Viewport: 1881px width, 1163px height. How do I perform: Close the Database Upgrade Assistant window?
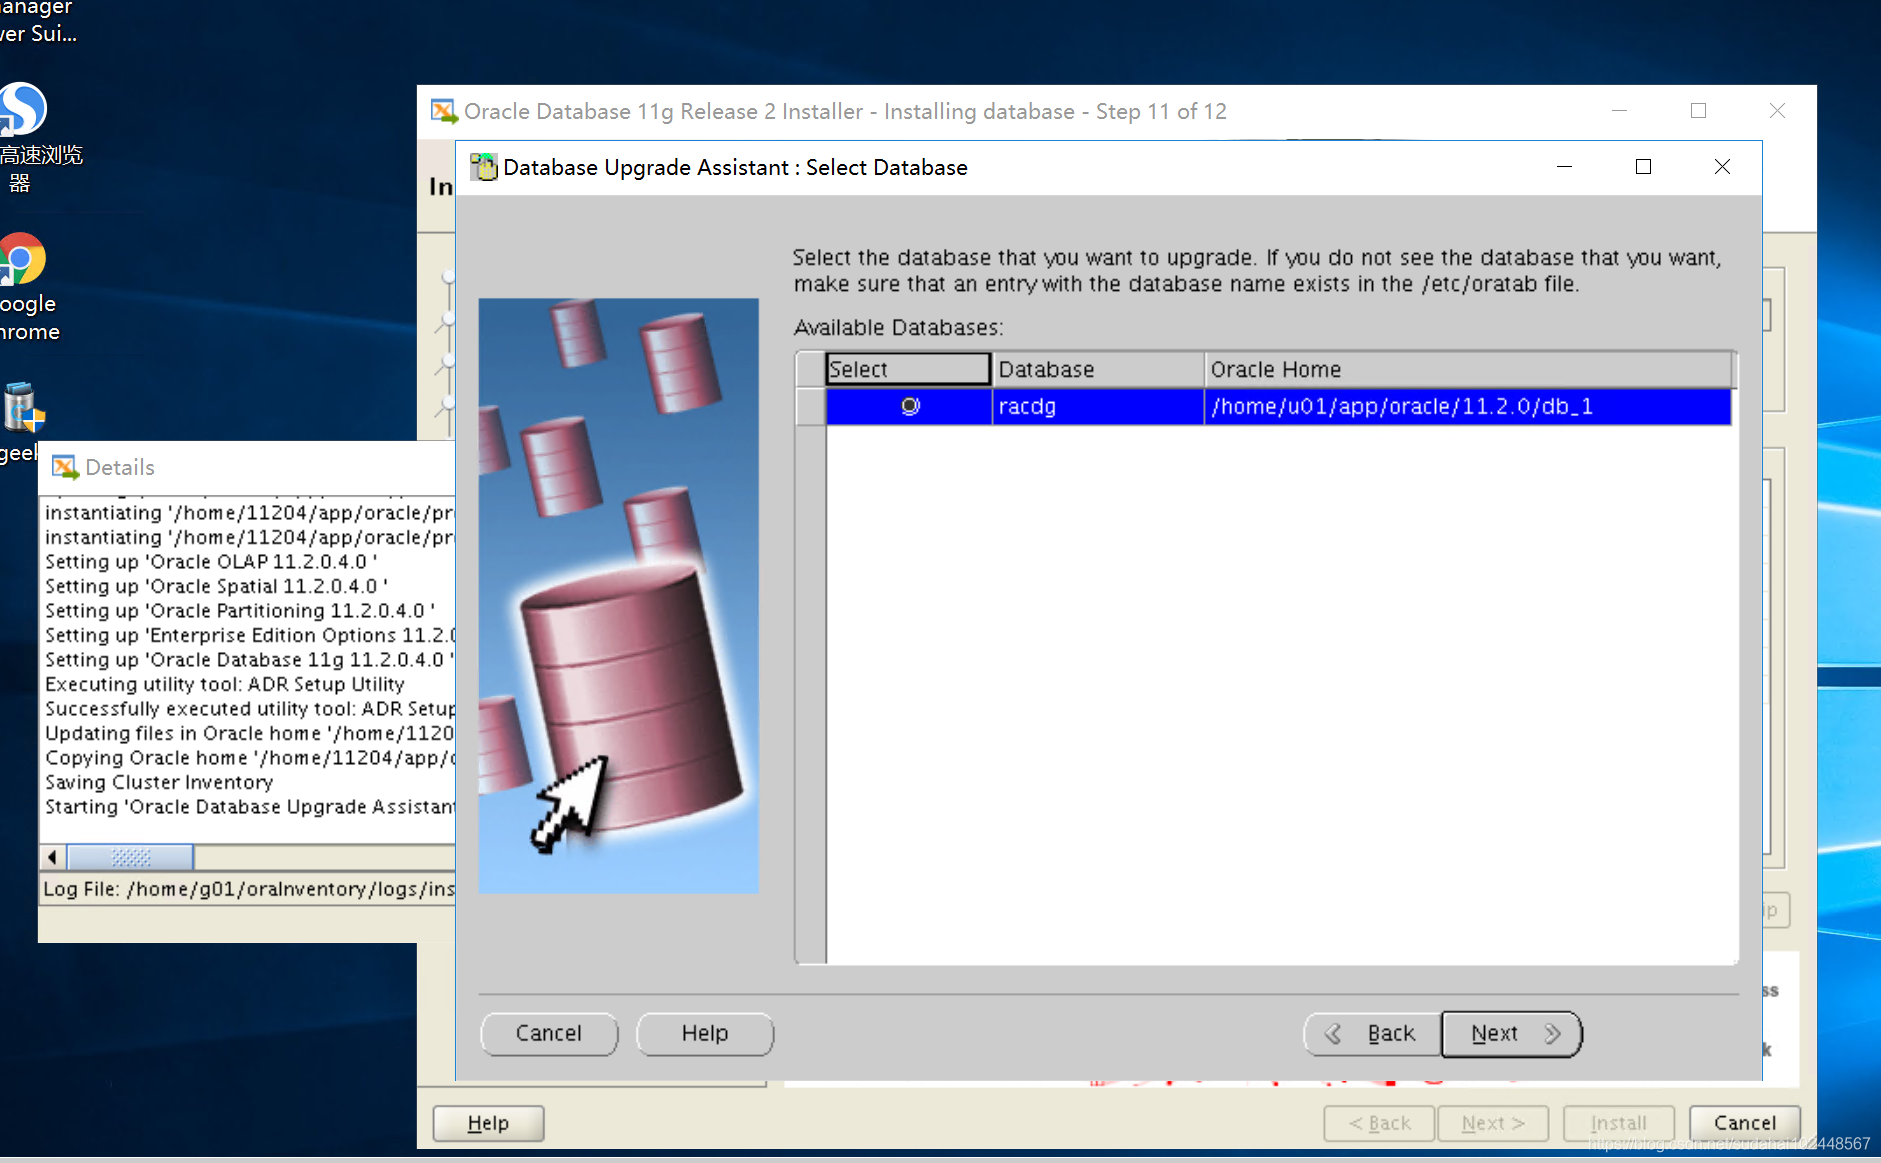[x=1722, y=167]
